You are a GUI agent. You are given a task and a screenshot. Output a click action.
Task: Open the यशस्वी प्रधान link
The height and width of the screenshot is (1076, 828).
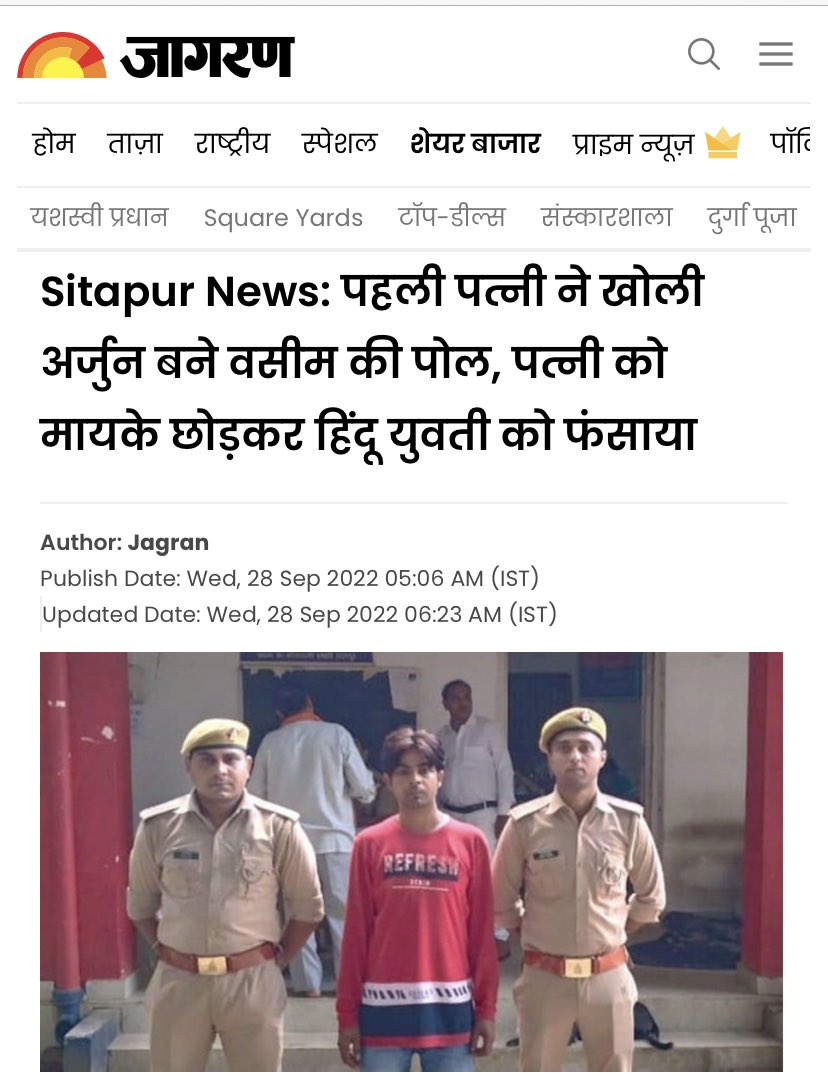[99, 217]
